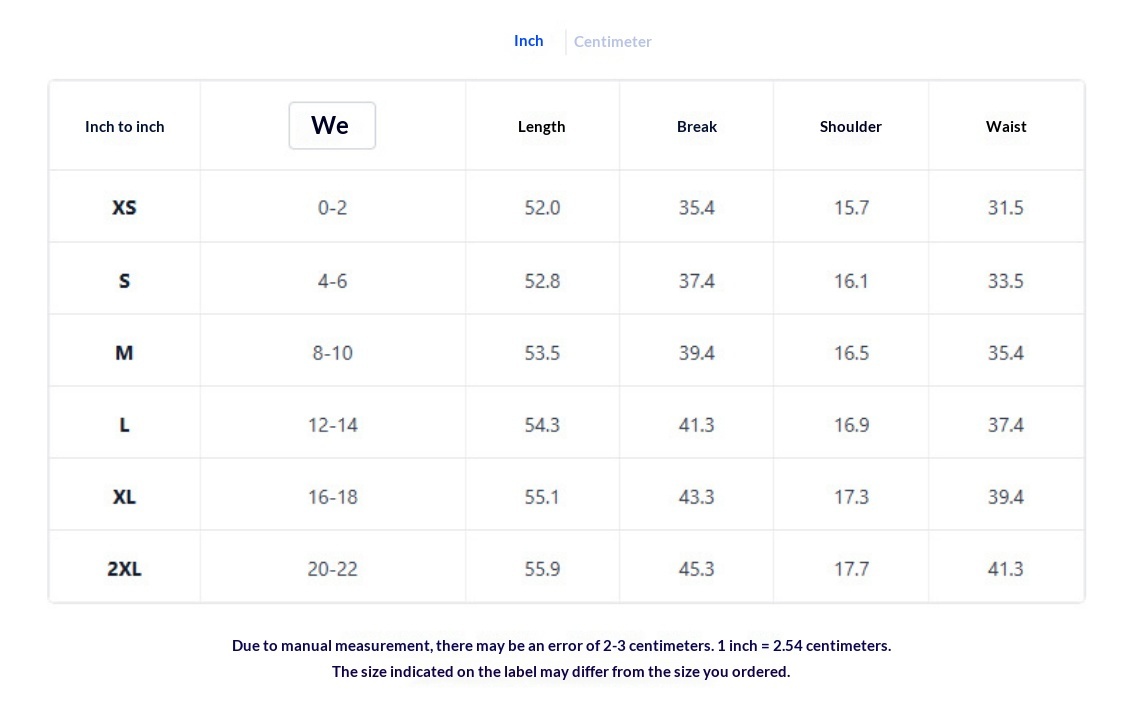
Task: Click the manual measurement error note text
Action: [561, 646]
